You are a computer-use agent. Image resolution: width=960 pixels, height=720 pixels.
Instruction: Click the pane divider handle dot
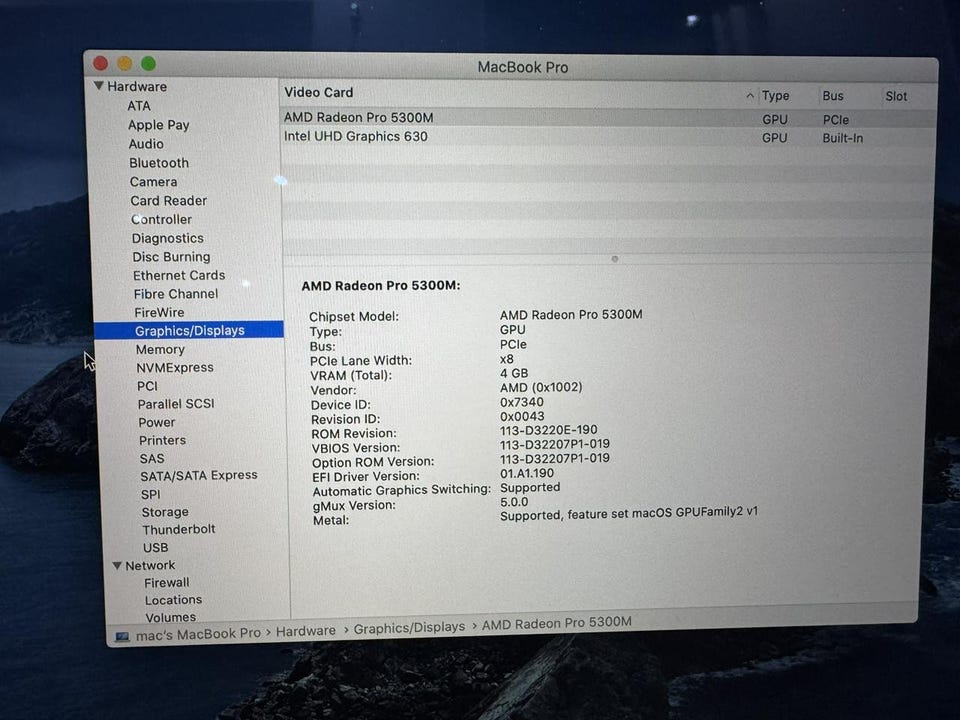click(x=615, y=259)
